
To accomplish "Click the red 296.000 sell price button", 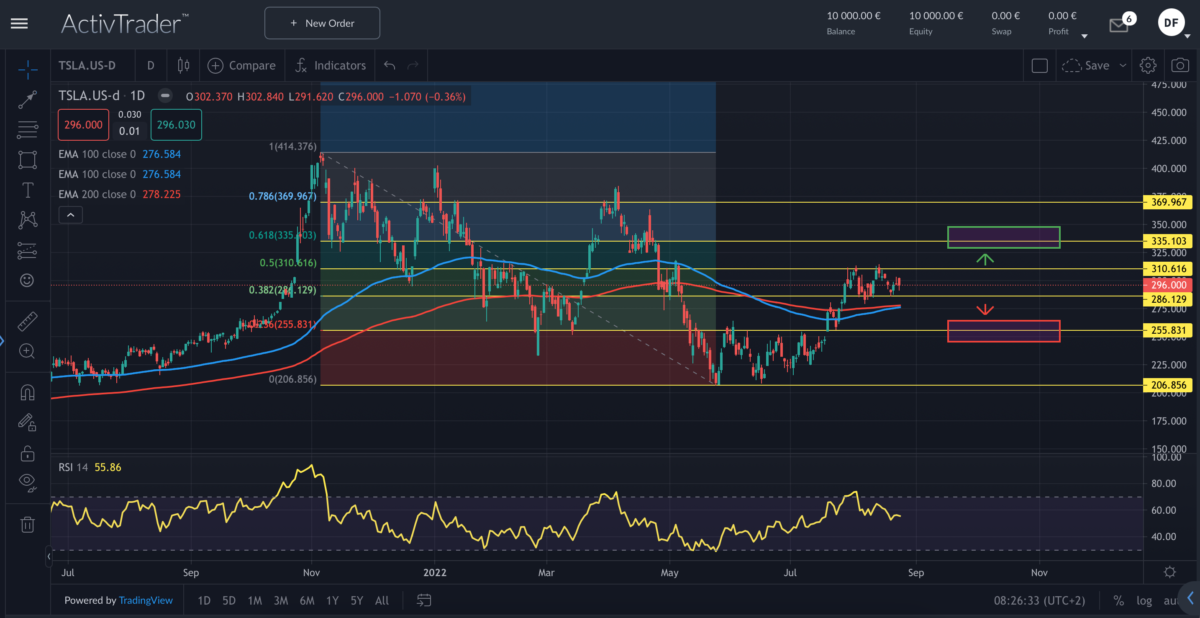I will click(x=83, y=124).
